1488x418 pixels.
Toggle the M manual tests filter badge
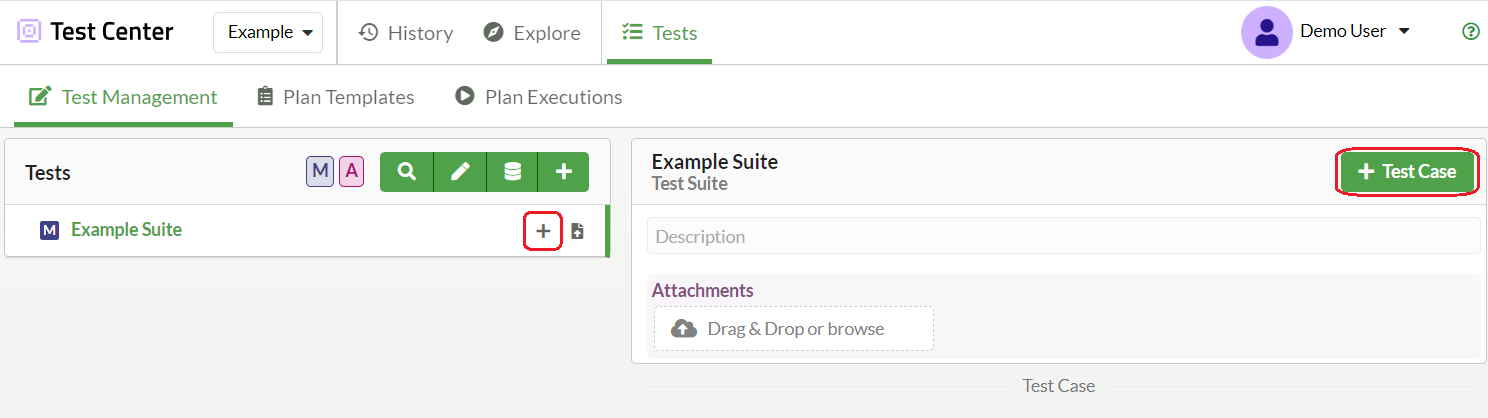click(320, 172)
